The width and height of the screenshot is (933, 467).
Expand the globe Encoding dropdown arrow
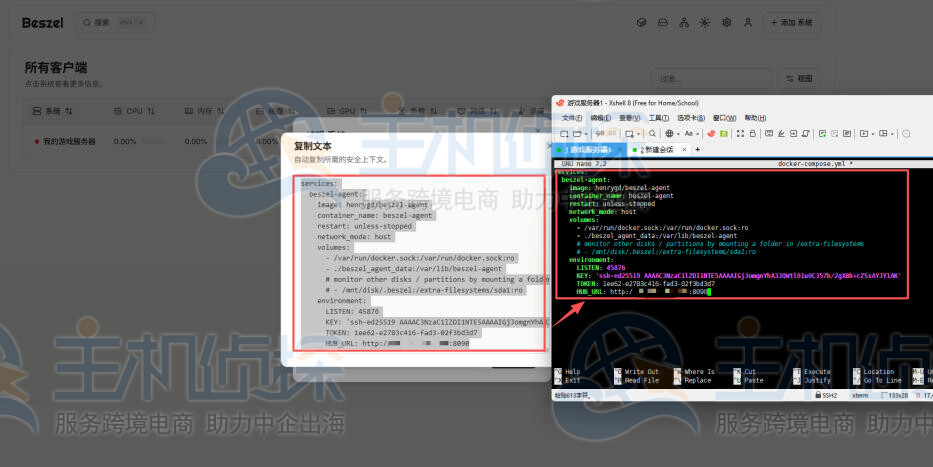point(678,134)
